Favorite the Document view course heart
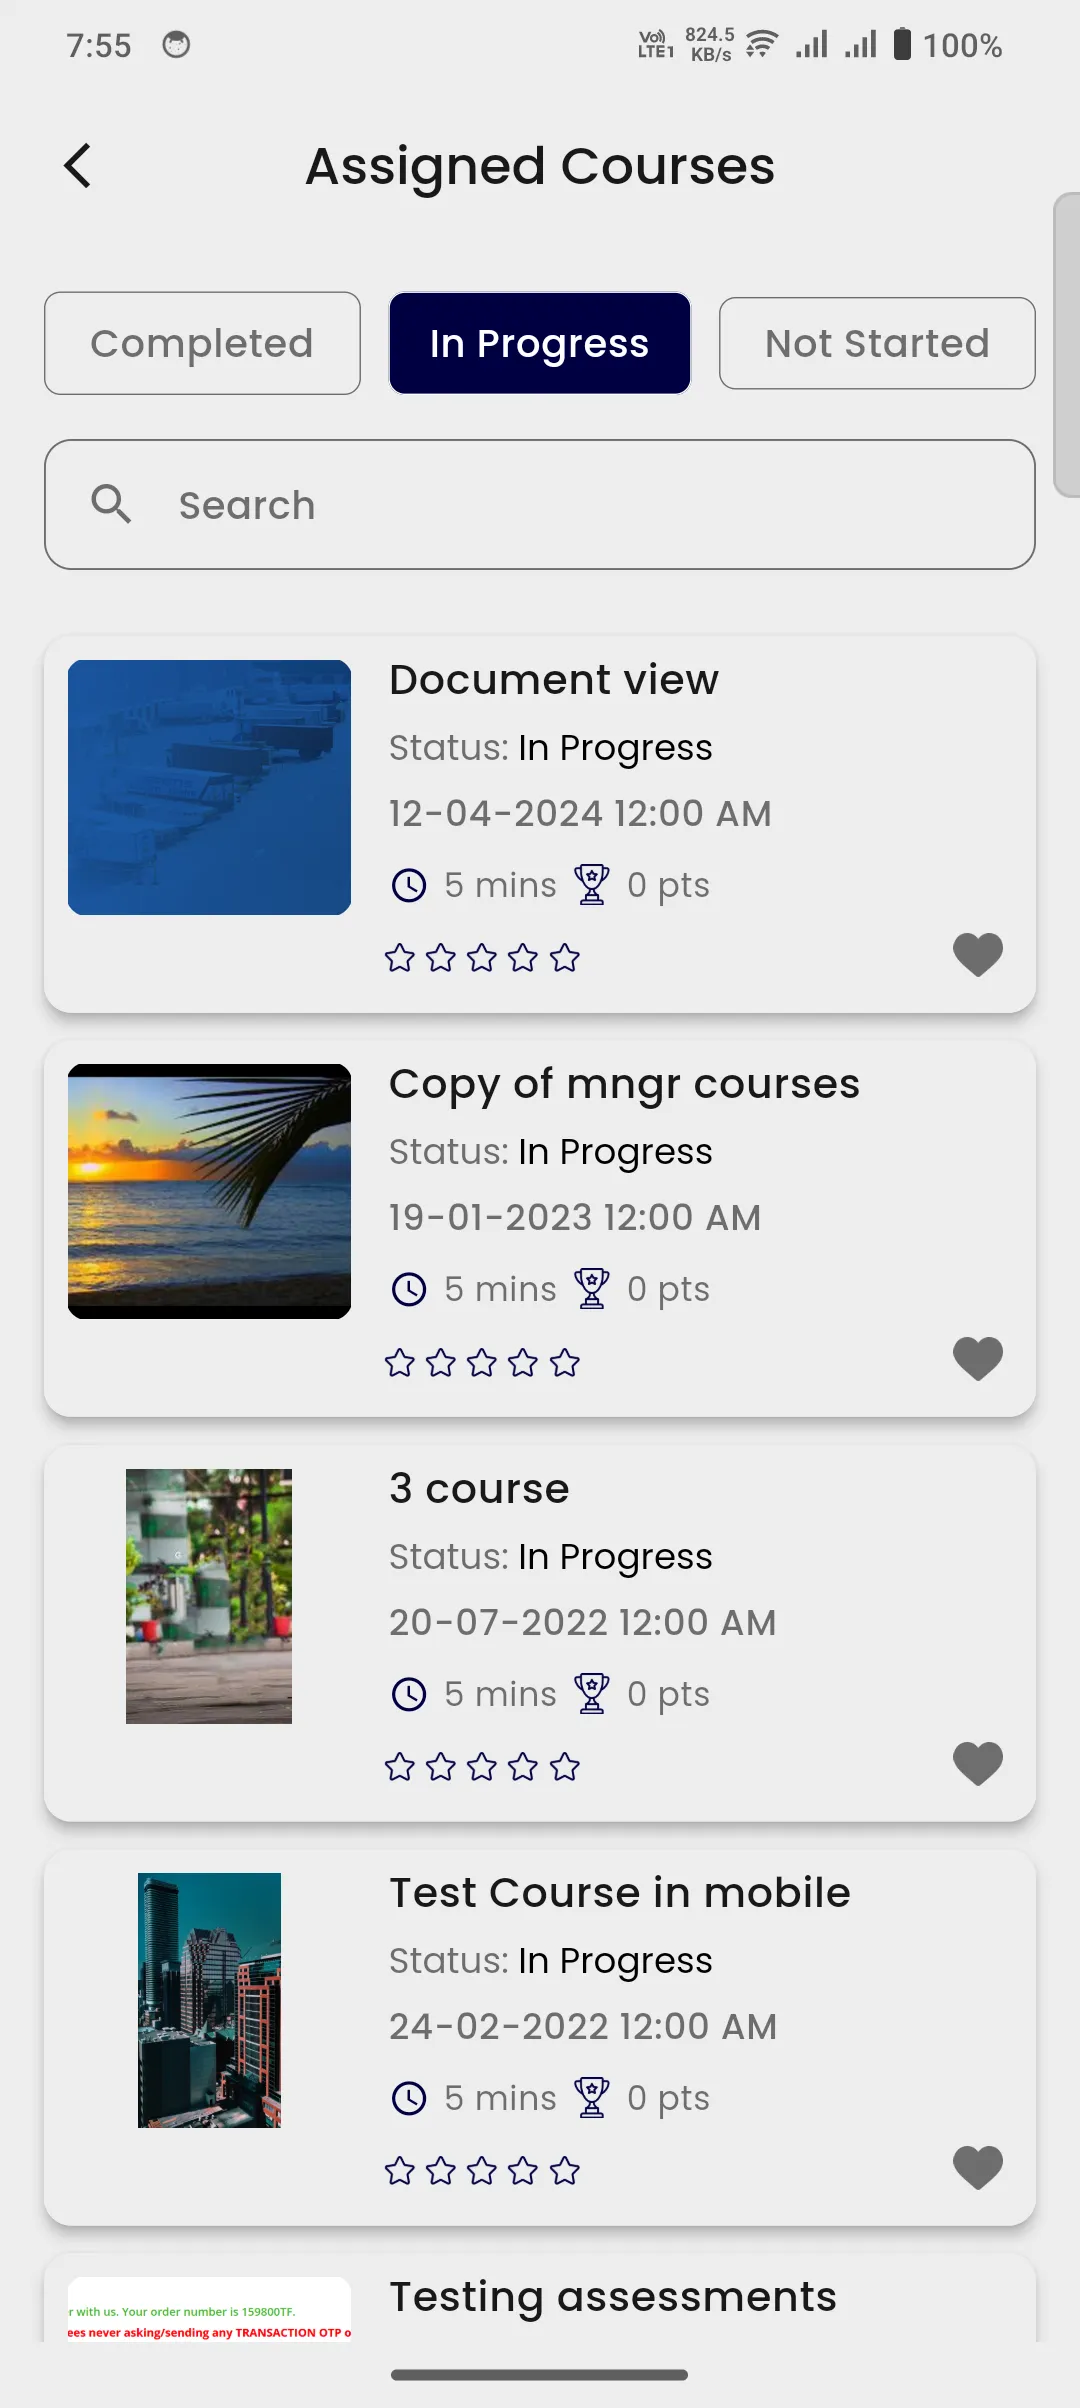 pos(978,954)
